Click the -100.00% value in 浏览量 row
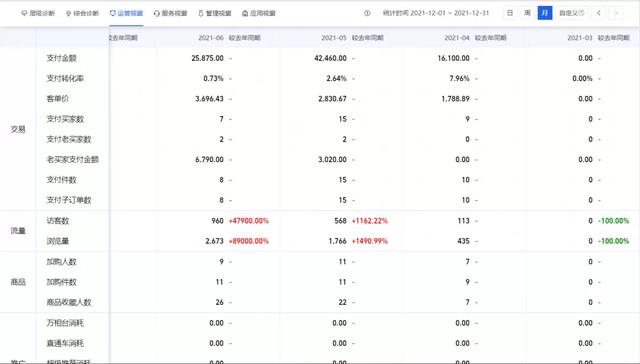The width and height of the screenshot is (640, 364). click(613, 241)
